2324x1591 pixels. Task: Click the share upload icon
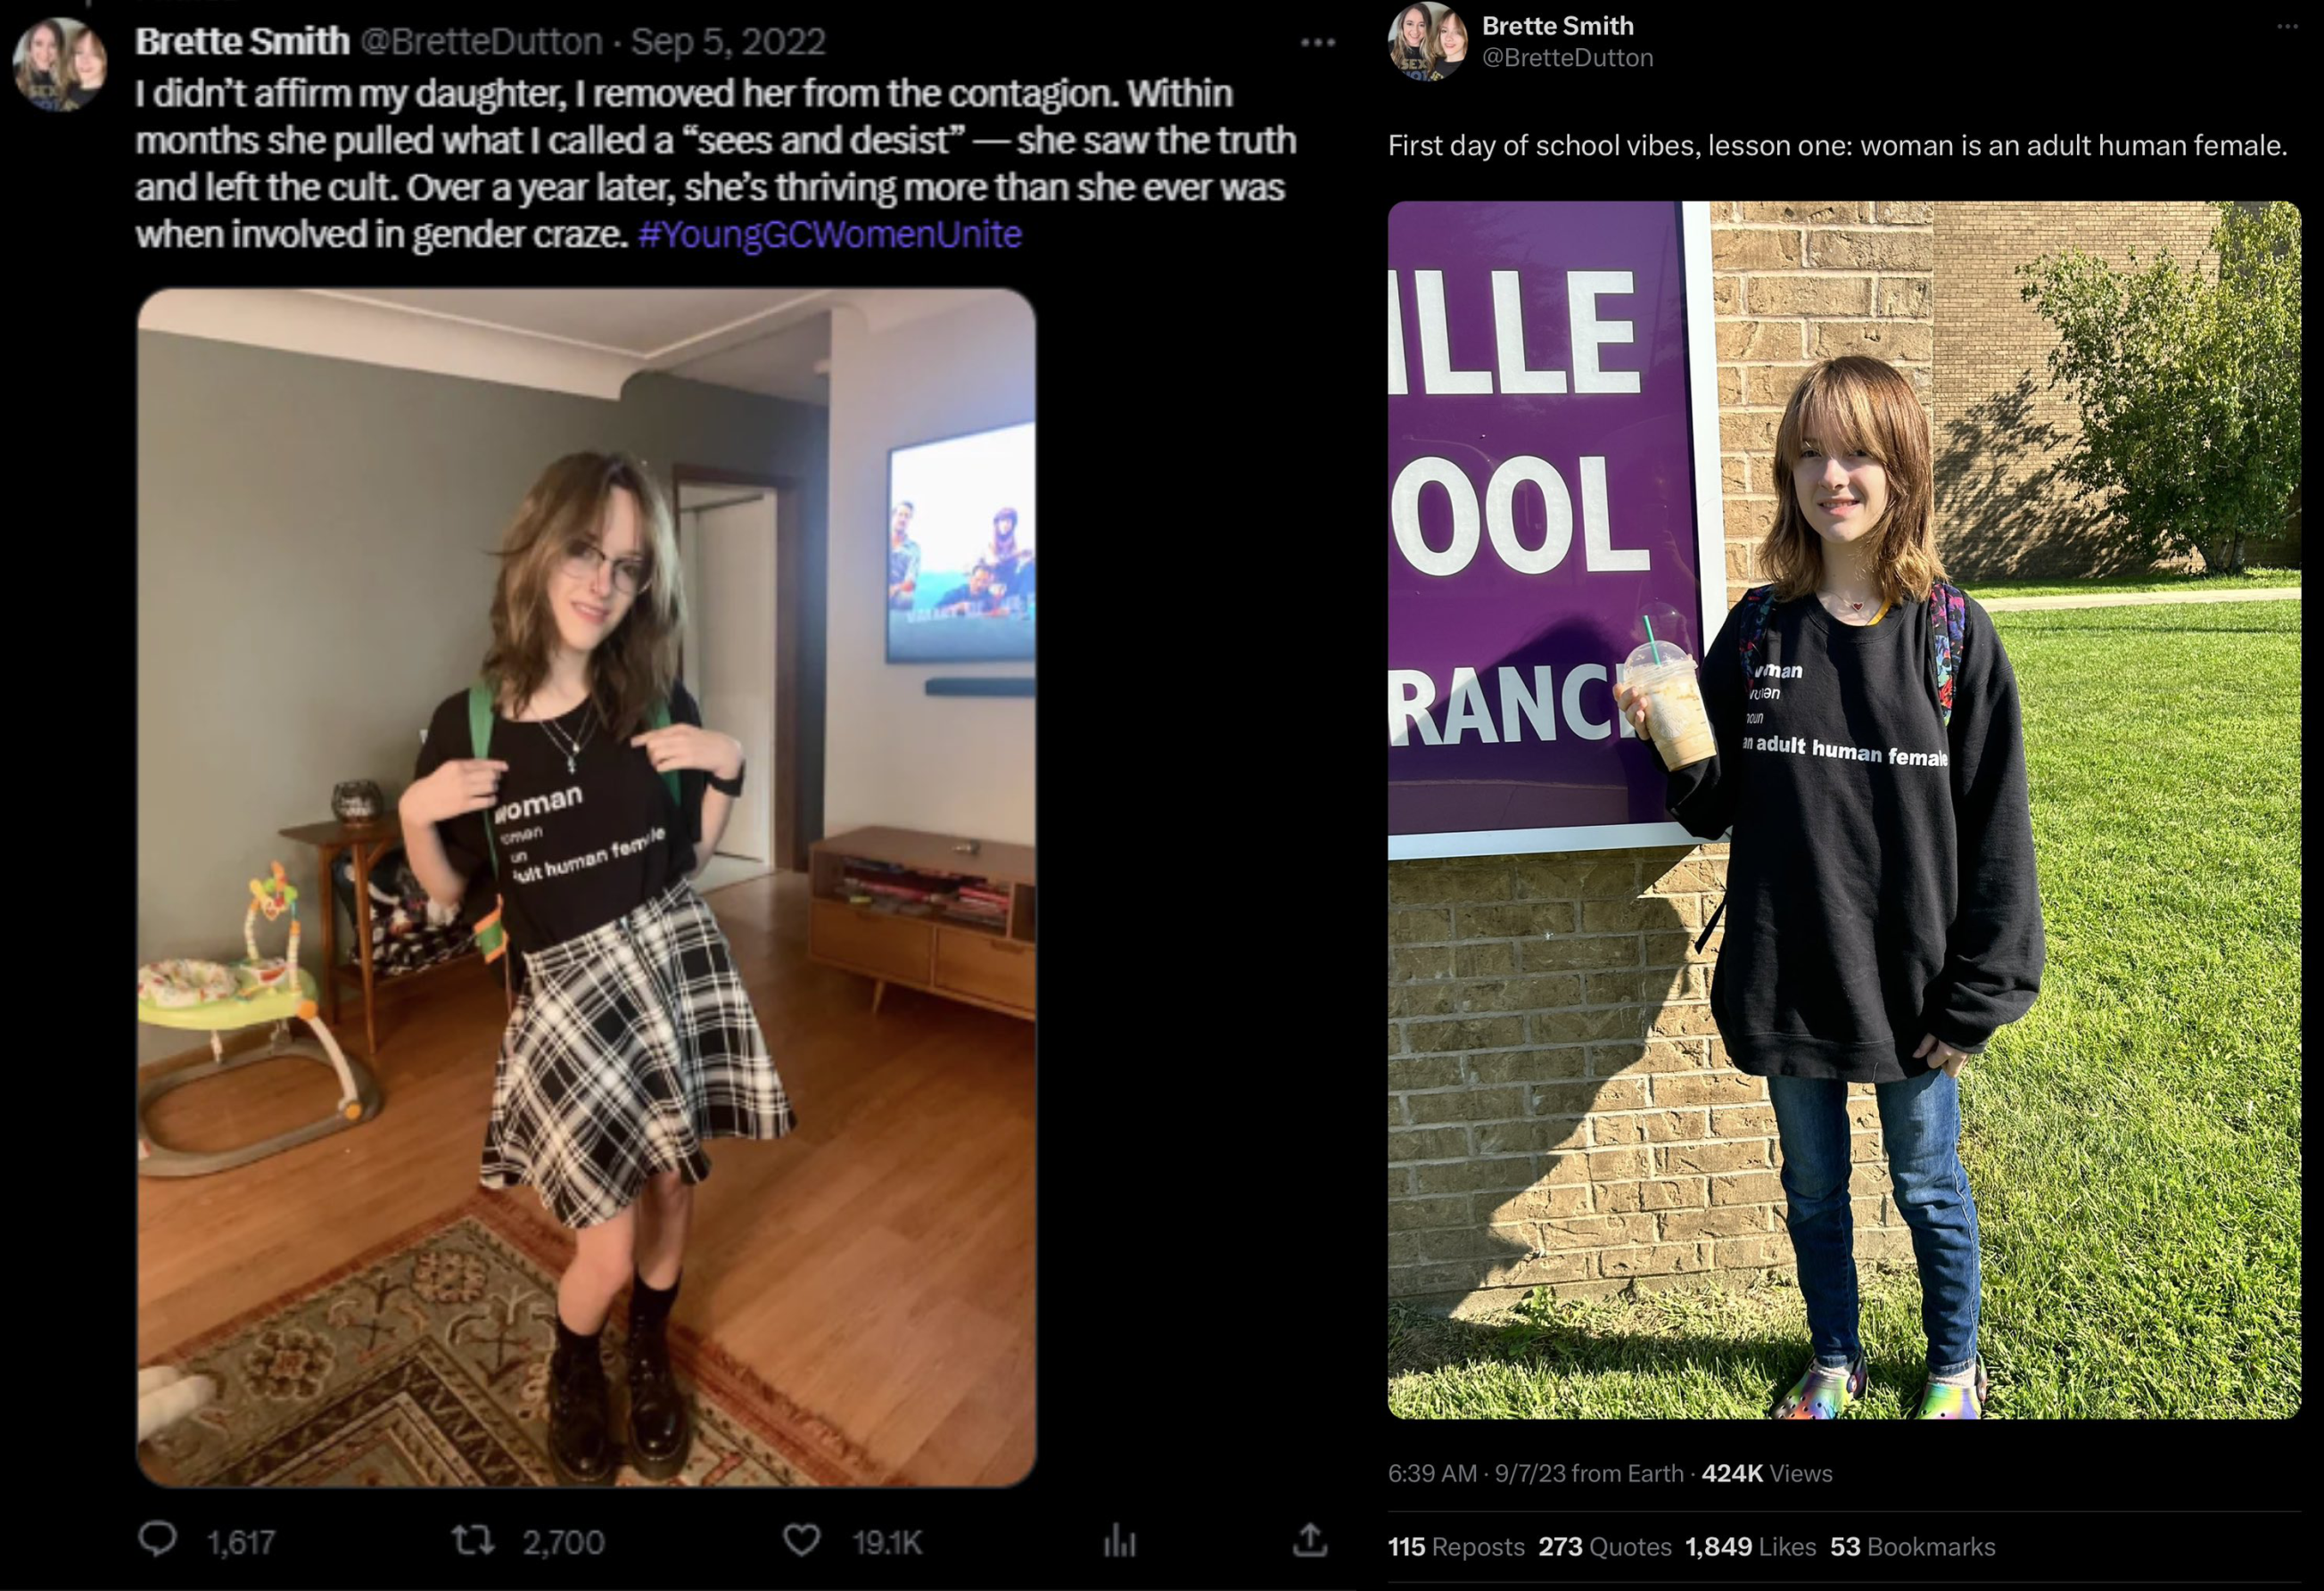tap(1310, 1540)
